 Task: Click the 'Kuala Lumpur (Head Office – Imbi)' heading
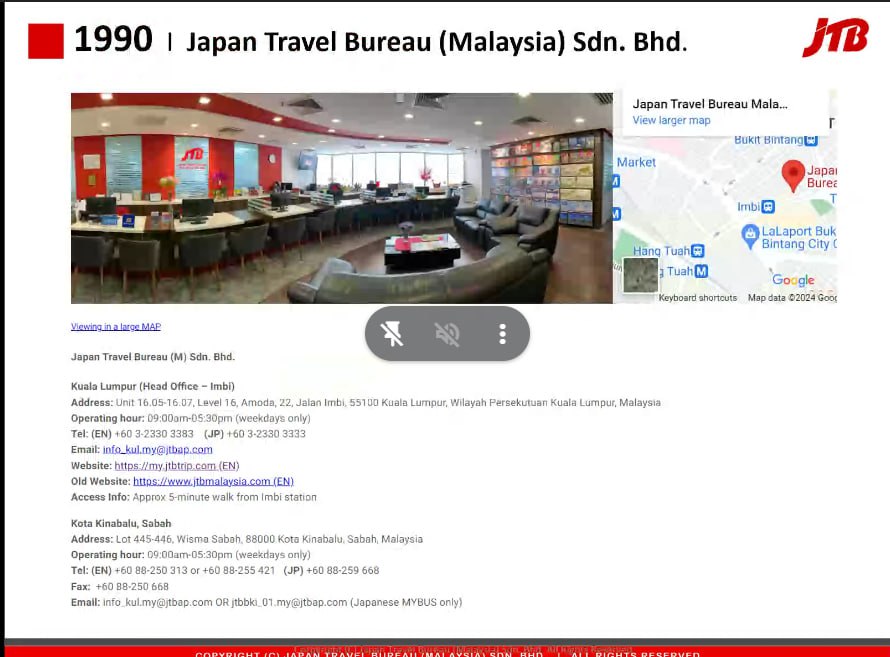tap(153, 386)
